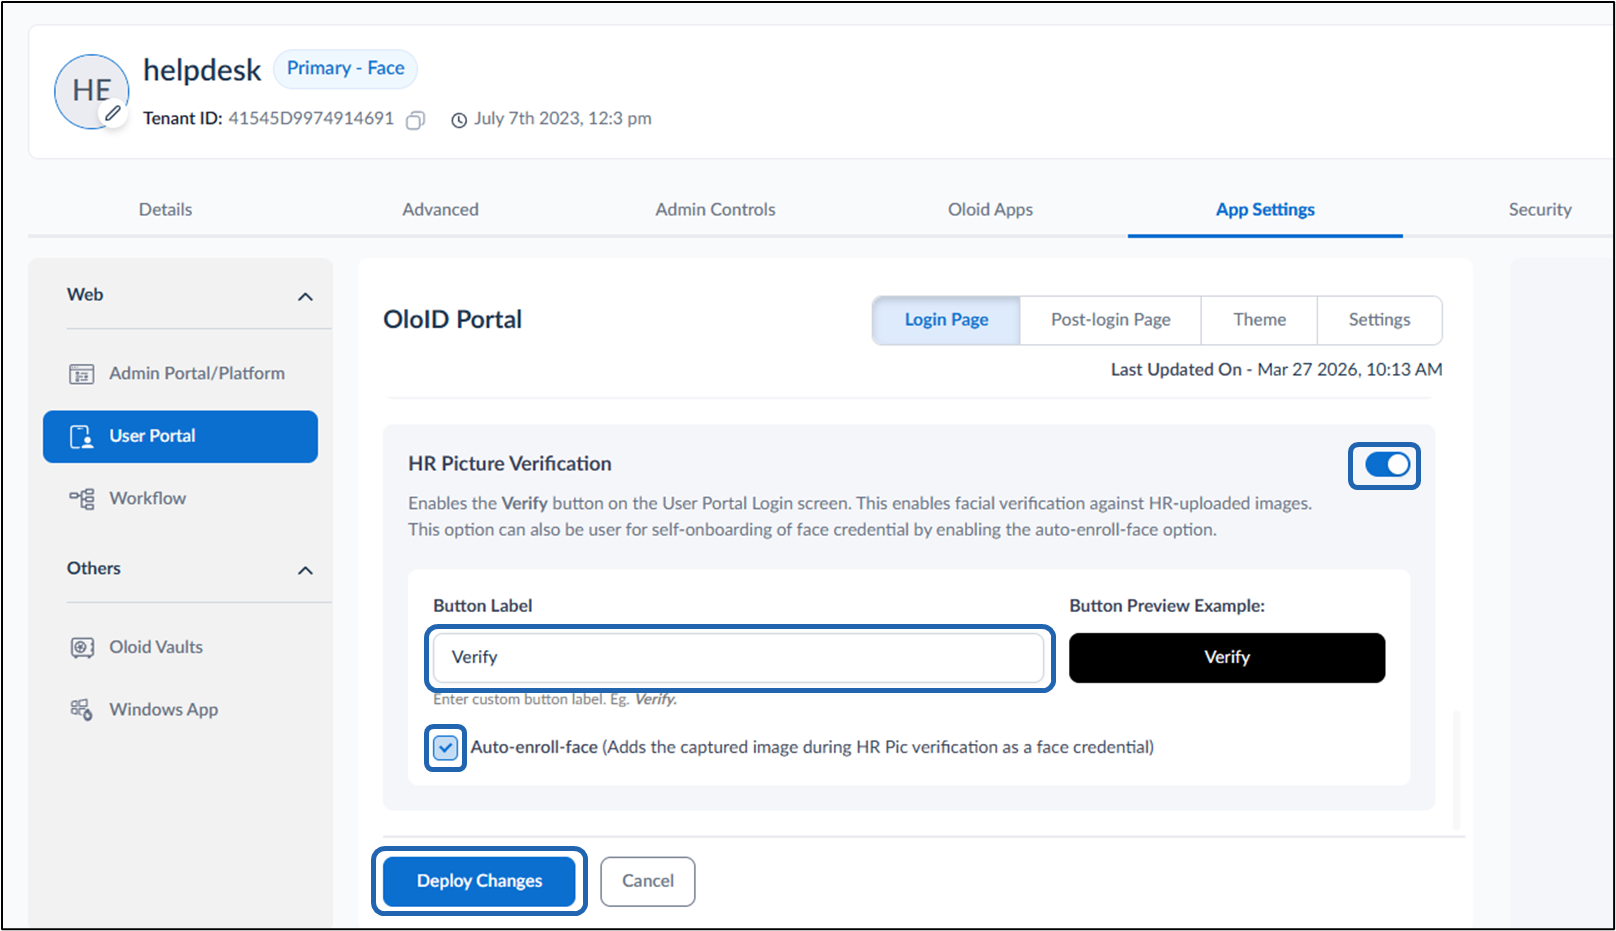
Task: Switch to the Post-login Page segment
Action: tap(1110, 320)
